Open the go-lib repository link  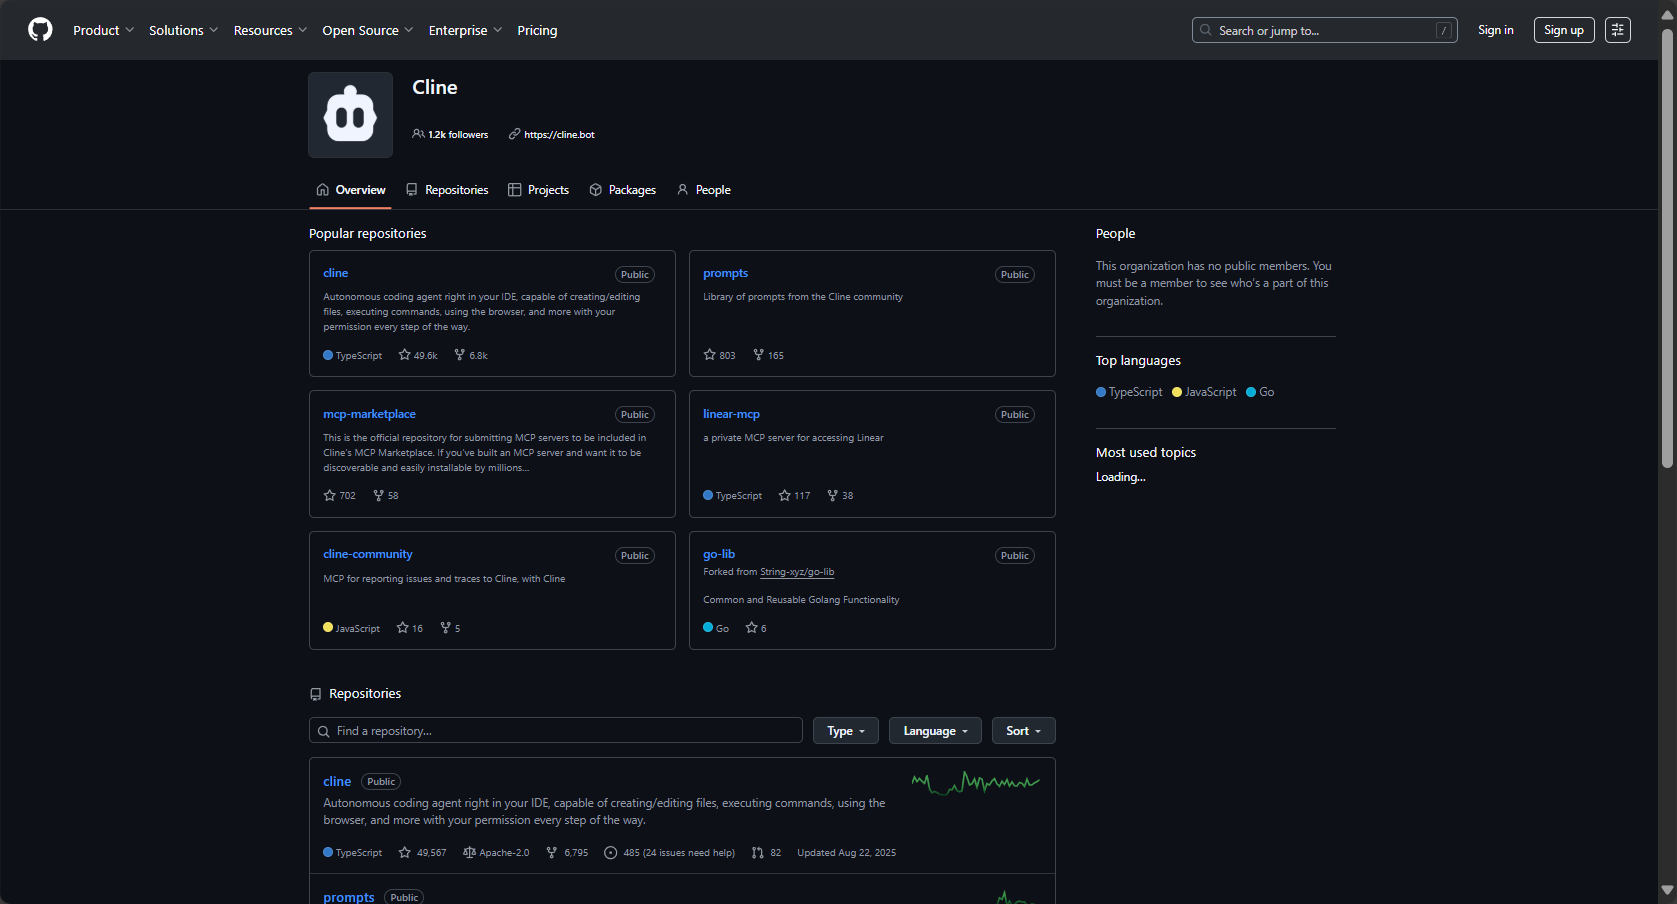tap(719, 554)
